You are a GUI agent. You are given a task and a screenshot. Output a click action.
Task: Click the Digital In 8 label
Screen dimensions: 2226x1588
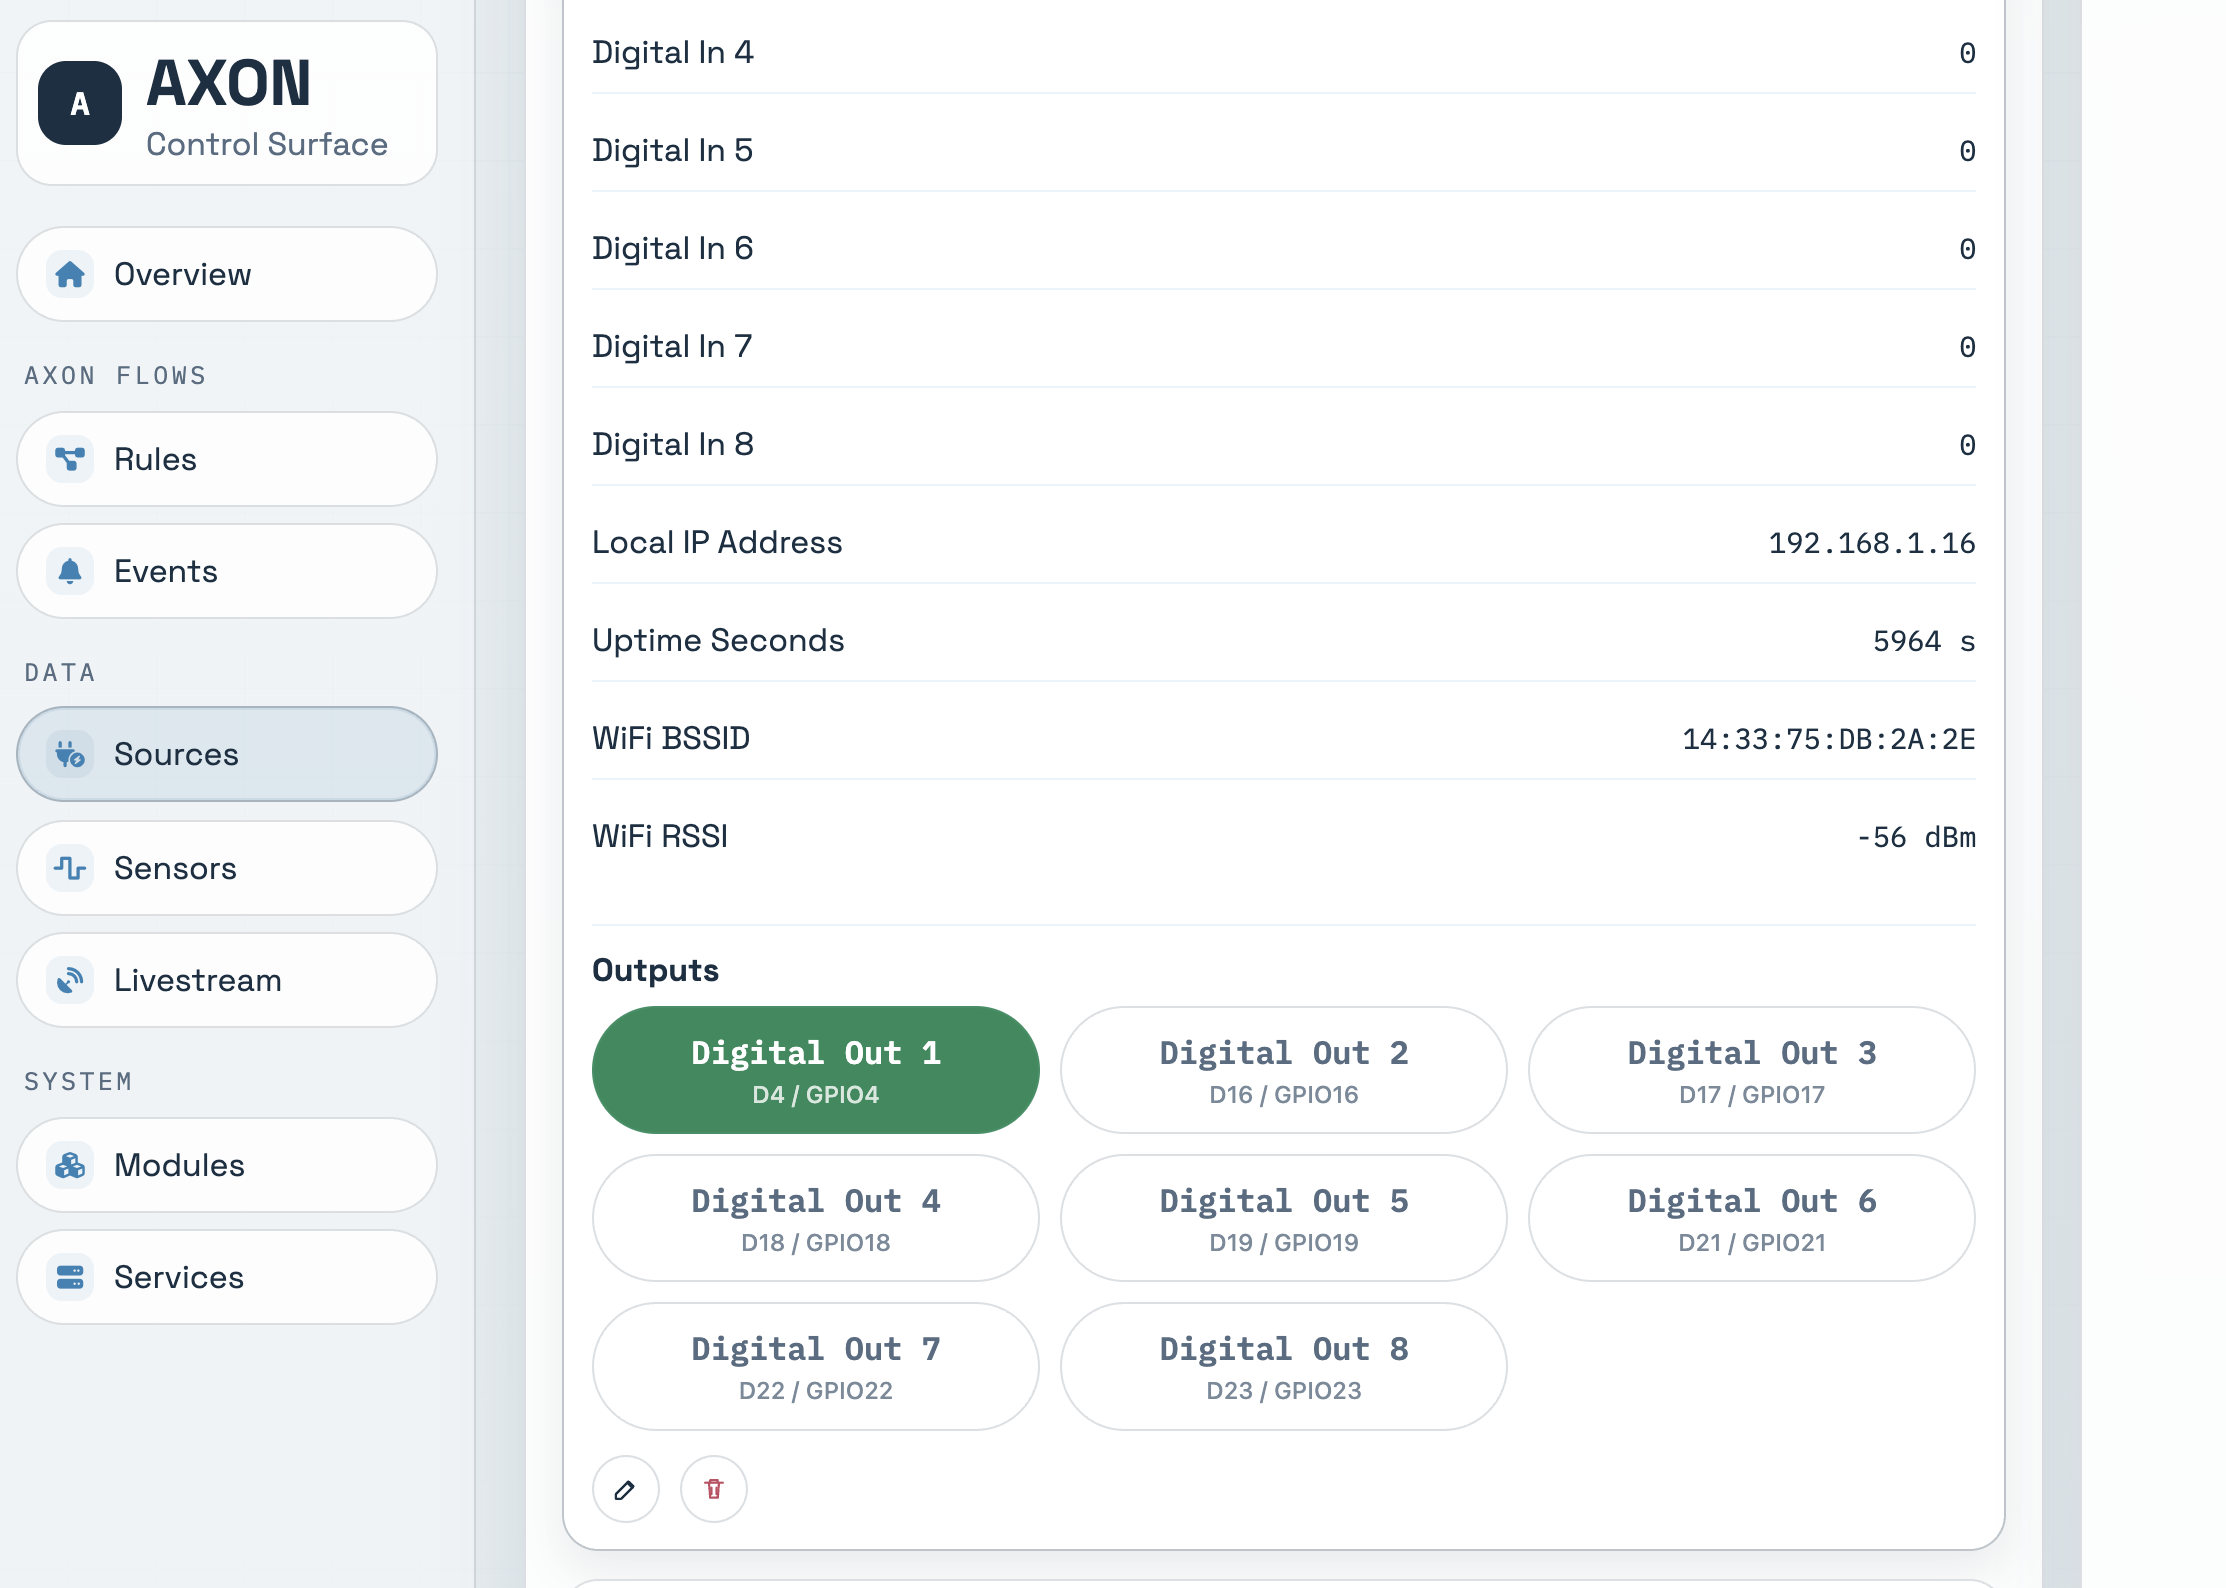click(672, 444)
